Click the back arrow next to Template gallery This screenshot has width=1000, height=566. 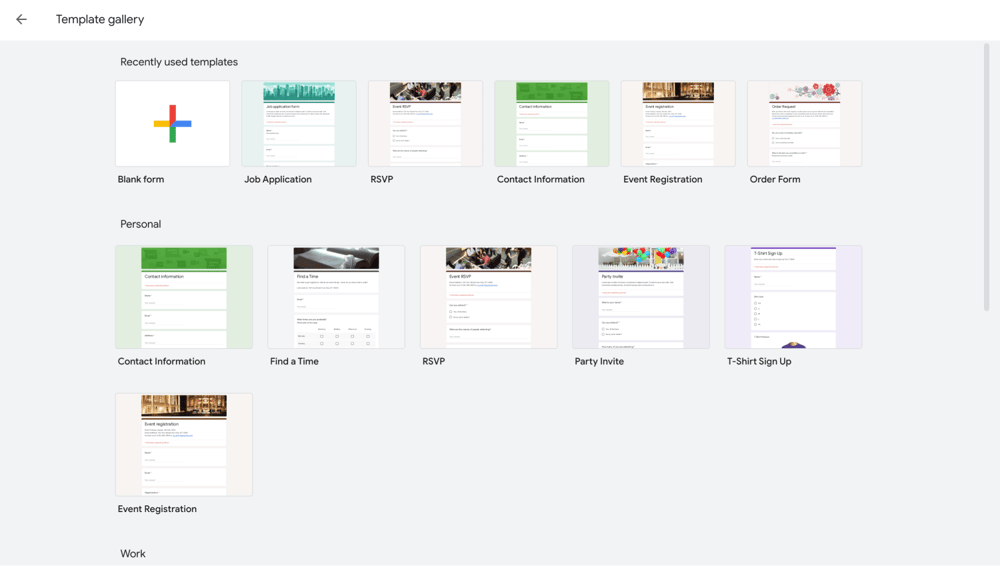point(21,19)
